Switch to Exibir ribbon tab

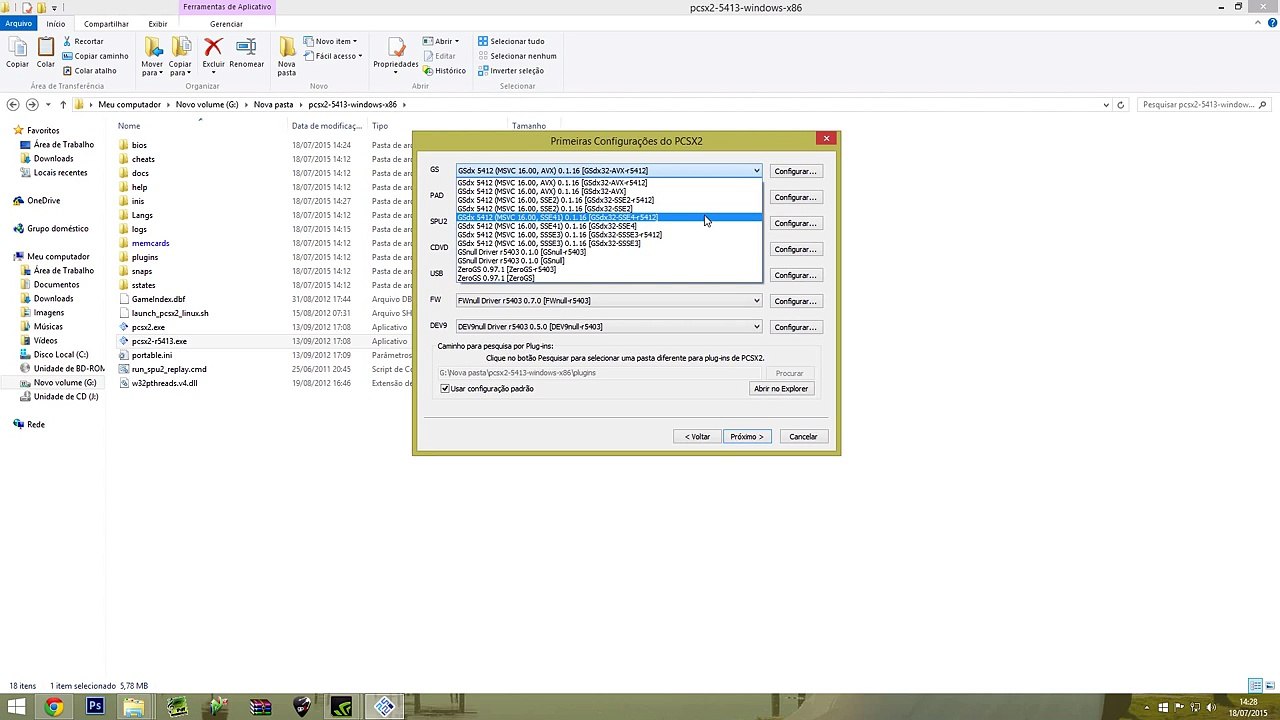158,24
